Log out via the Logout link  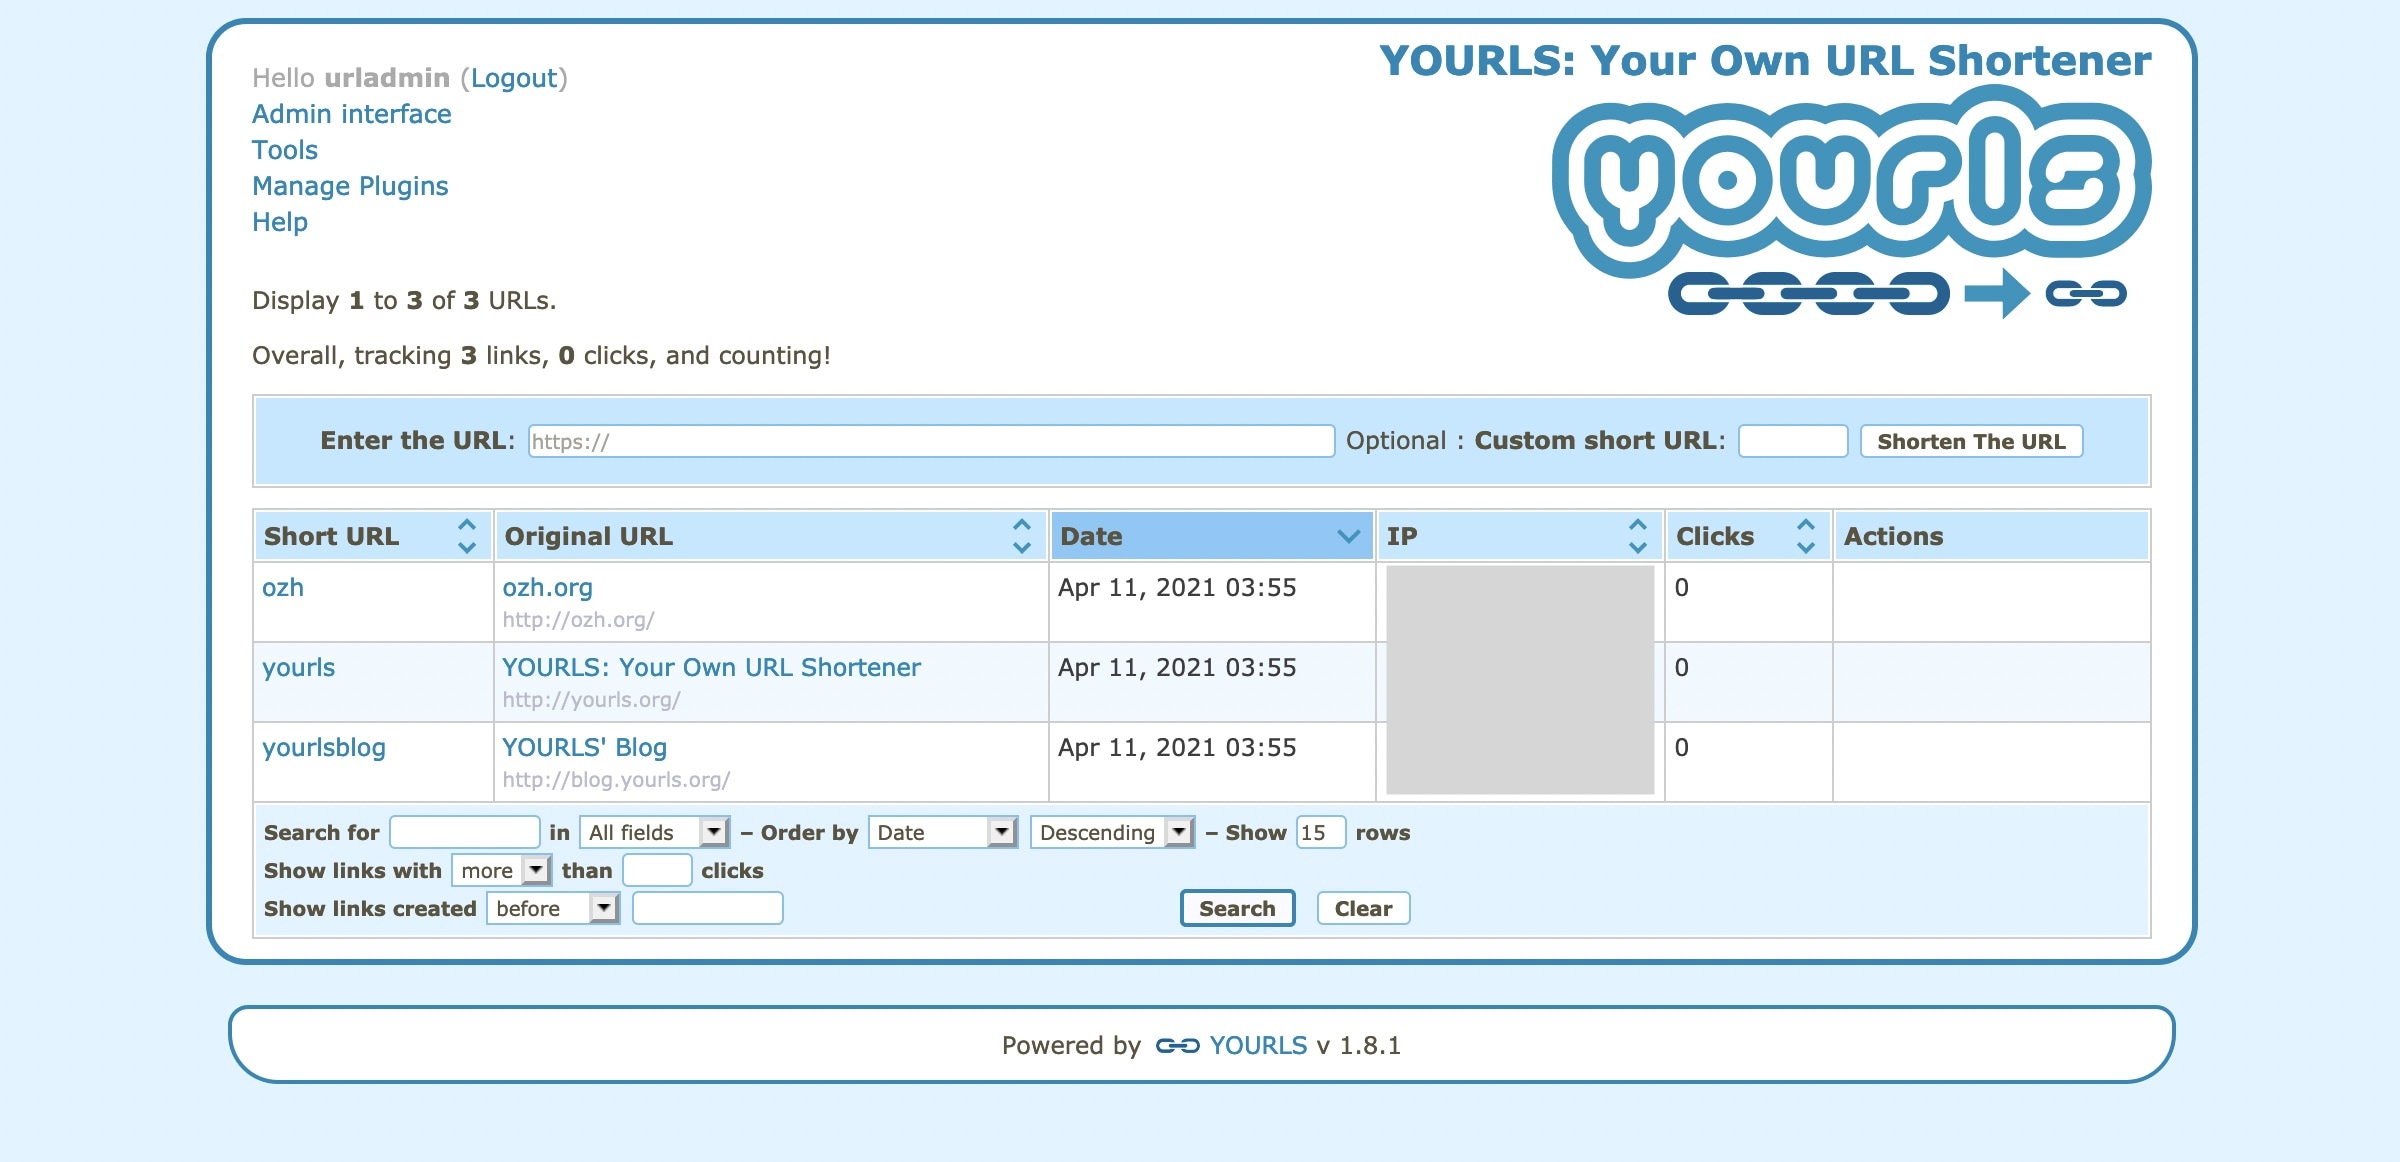(x=514, y=78)
